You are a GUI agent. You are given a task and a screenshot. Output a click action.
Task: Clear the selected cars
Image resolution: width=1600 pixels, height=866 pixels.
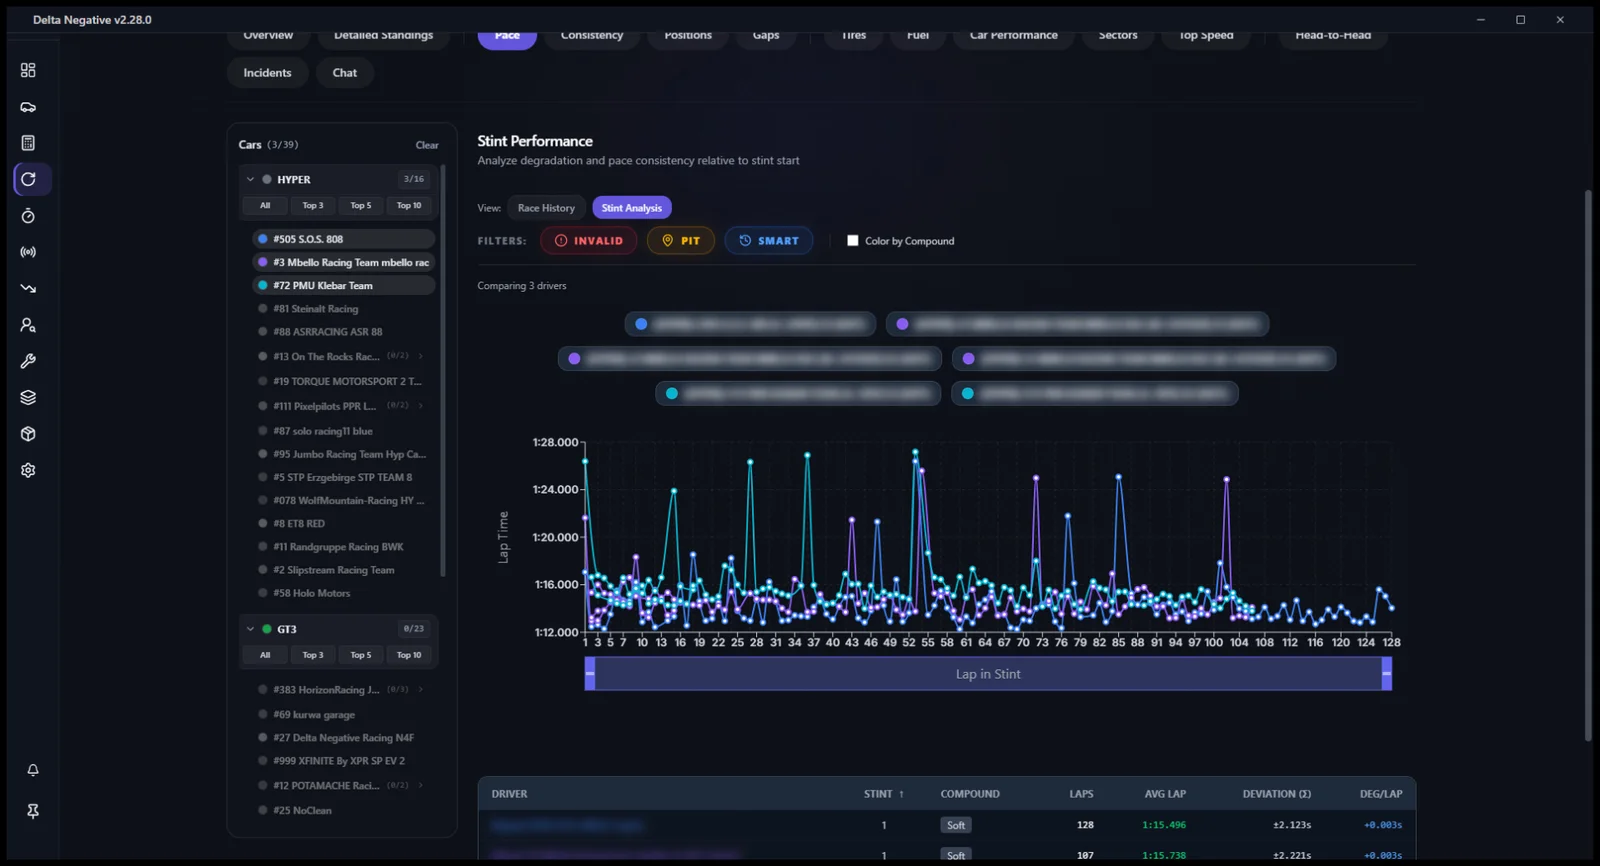pos(427,145)
